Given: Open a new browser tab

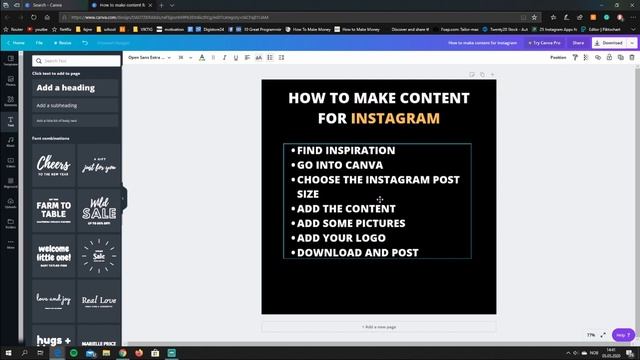Looking at the screenshot, I should [x=161, y=5].
